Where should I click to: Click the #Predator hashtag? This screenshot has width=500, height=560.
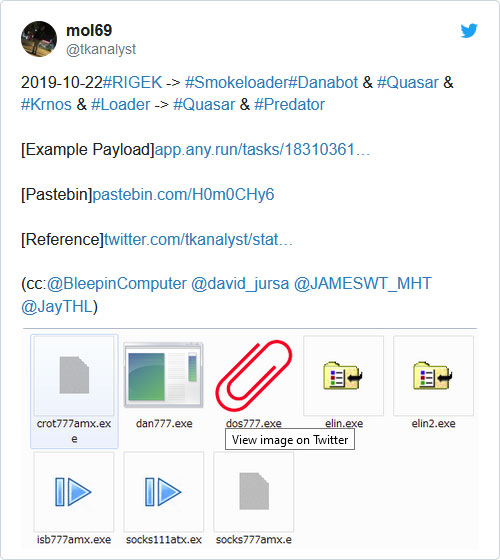point(289,105)
